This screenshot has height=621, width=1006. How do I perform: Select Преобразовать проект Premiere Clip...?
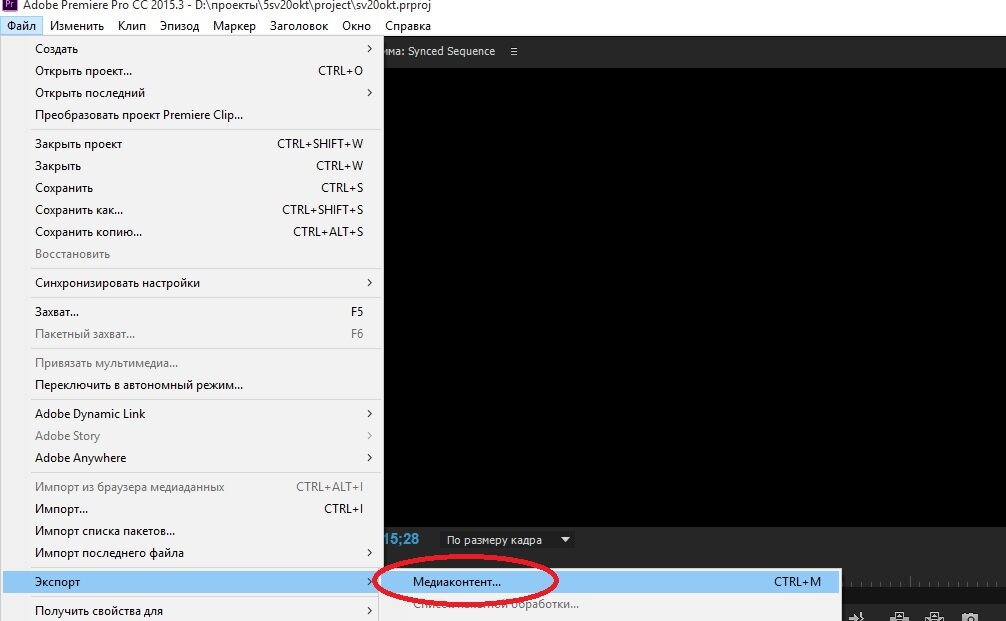[192, 115]
